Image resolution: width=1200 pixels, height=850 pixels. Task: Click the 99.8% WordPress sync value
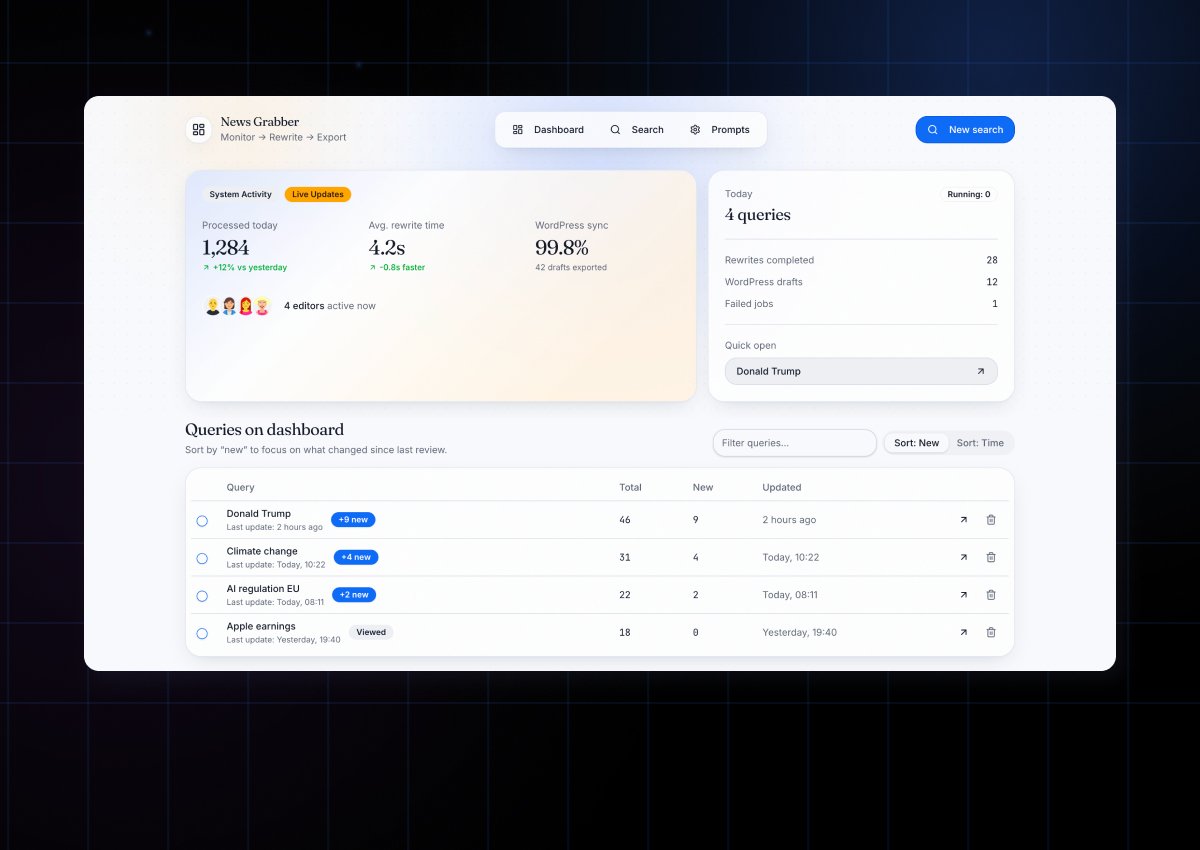tap(562, 247)
